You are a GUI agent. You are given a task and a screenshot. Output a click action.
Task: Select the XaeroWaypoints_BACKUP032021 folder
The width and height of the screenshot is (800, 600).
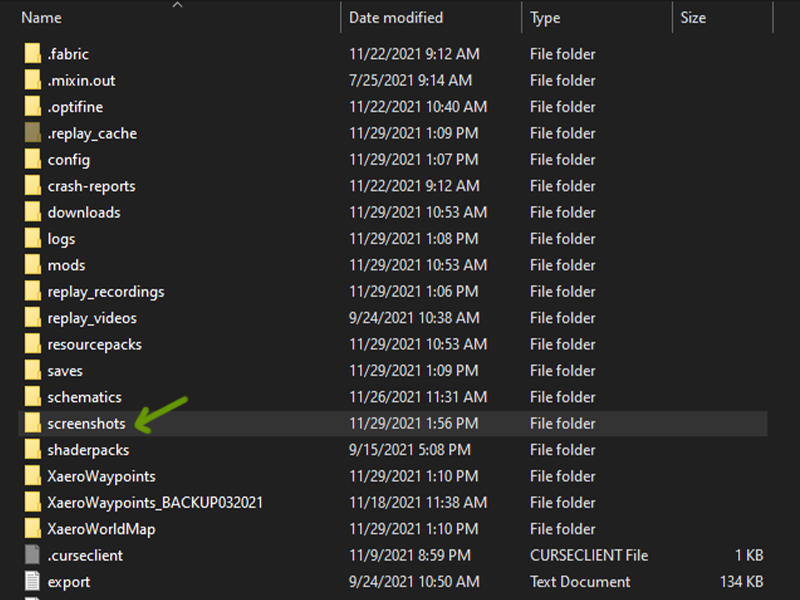tap(155, 502)
